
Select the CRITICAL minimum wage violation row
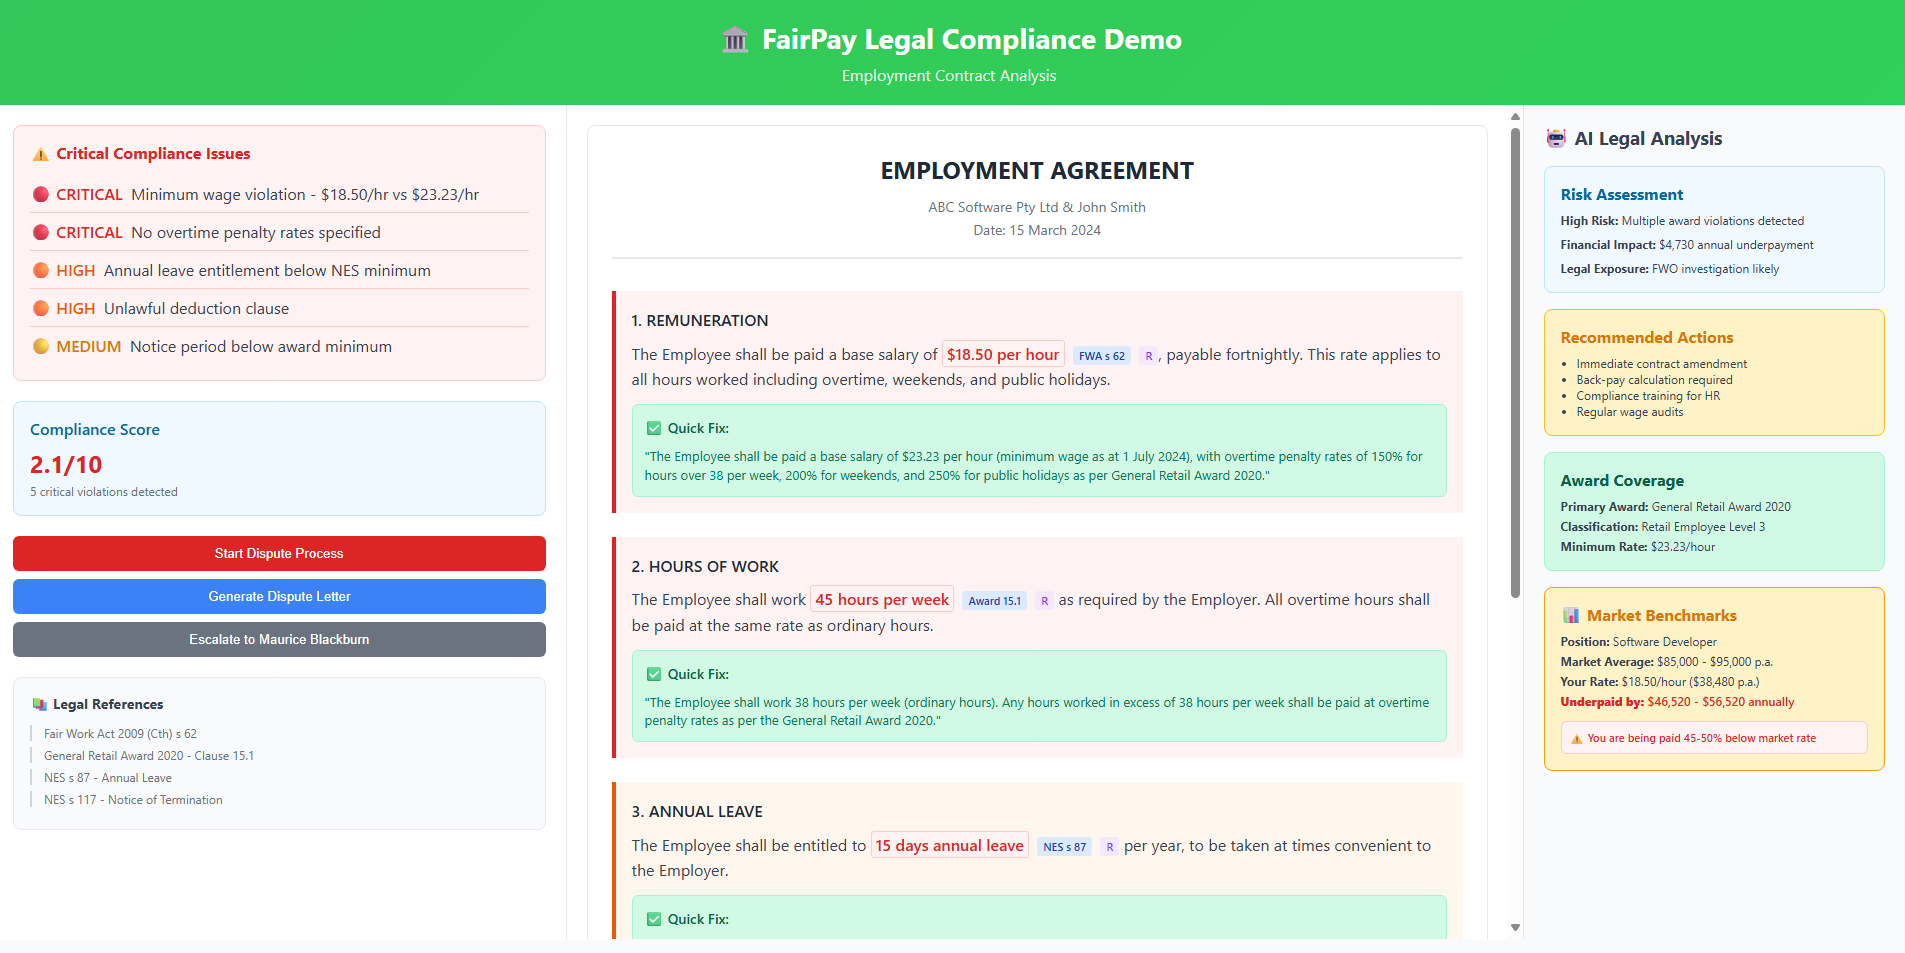pos(279,194)
